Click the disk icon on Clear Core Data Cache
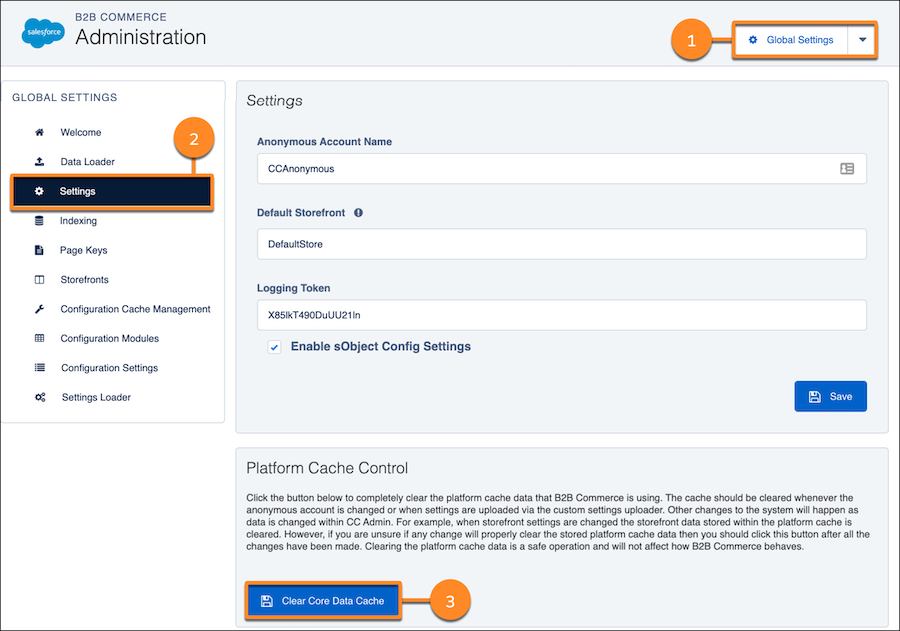Viewport: 900px width, 631px height. pos(266,601)
